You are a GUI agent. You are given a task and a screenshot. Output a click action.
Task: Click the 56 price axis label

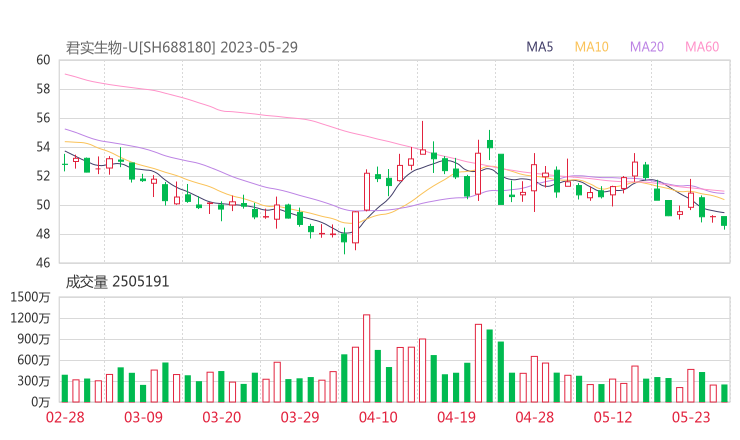point(43,118)
